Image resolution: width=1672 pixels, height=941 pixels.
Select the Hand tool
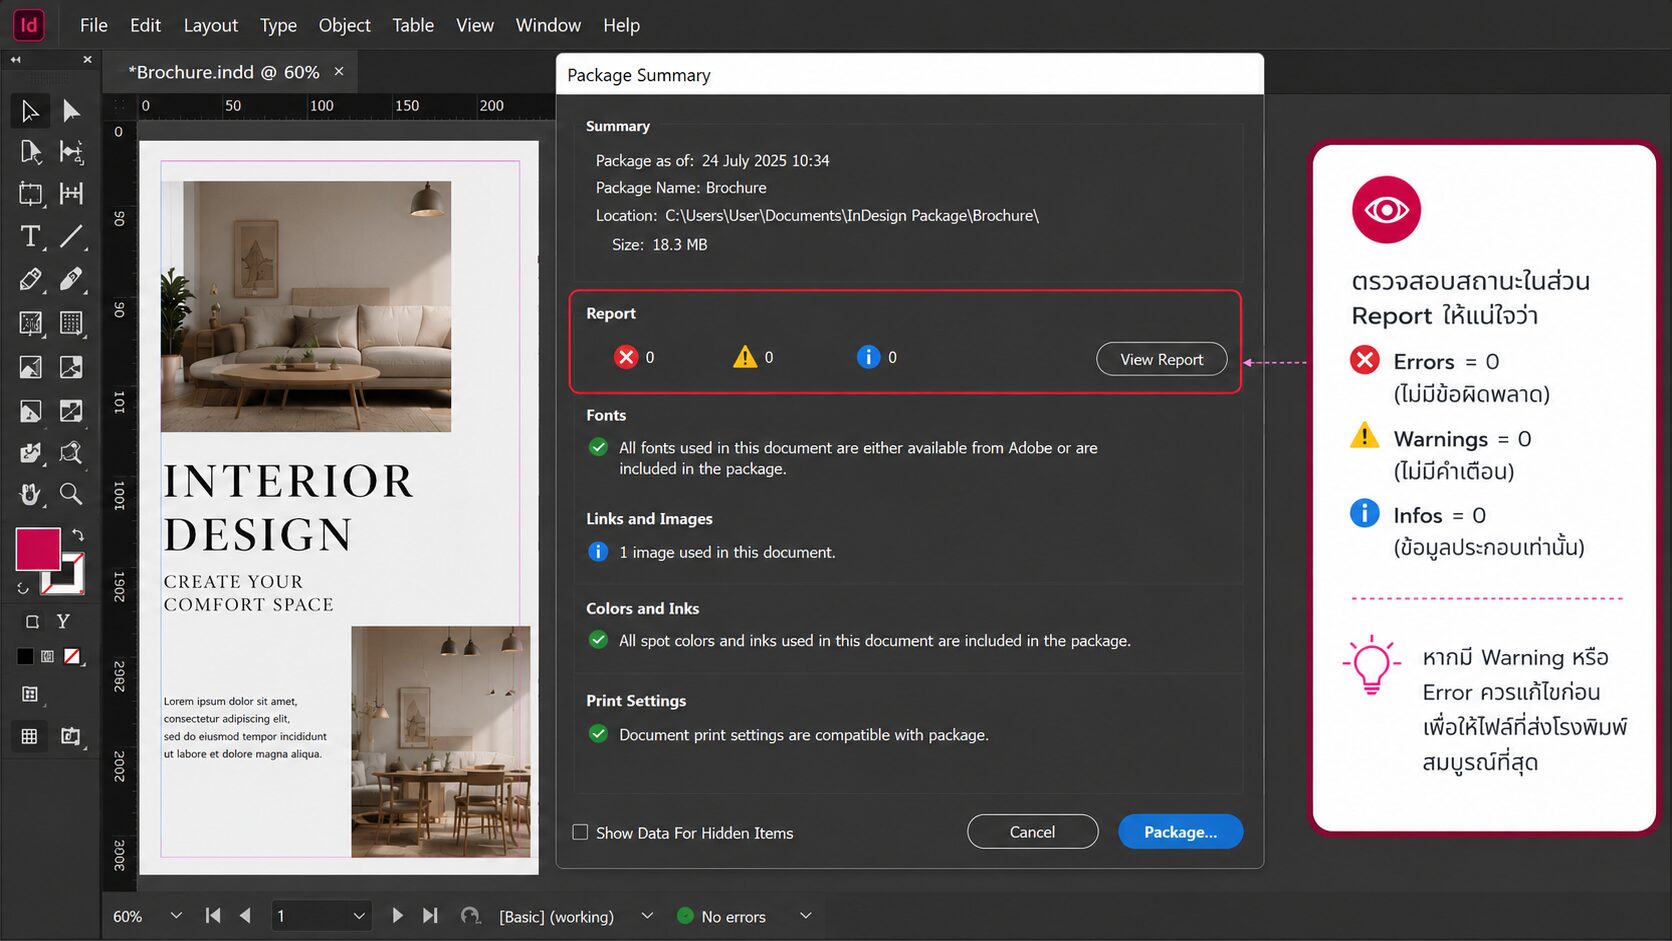click(30, 493)
